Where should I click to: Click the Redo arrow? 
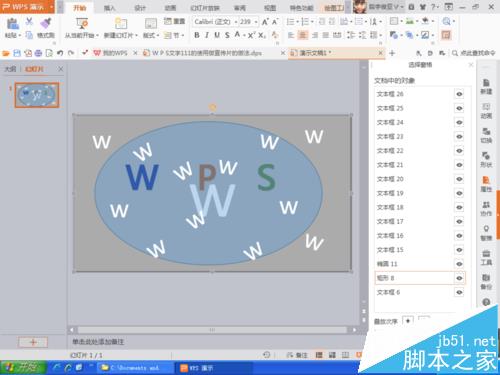(x=71, y=53)
